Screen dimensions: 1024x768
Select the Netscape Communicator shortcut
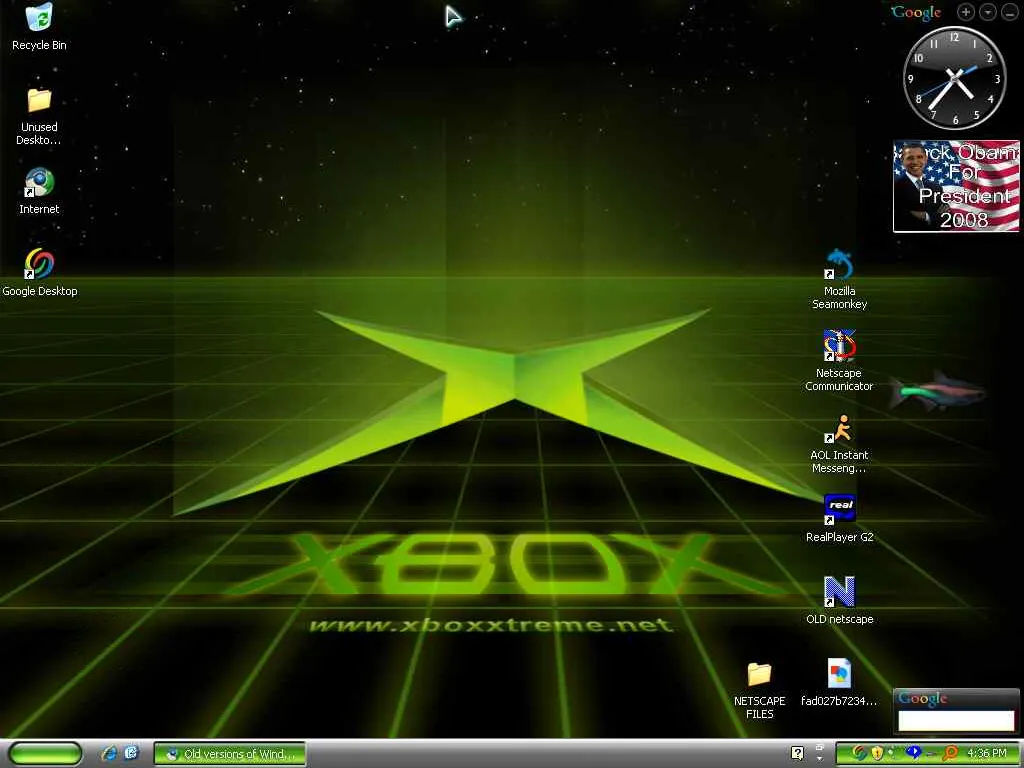point(839,346)
